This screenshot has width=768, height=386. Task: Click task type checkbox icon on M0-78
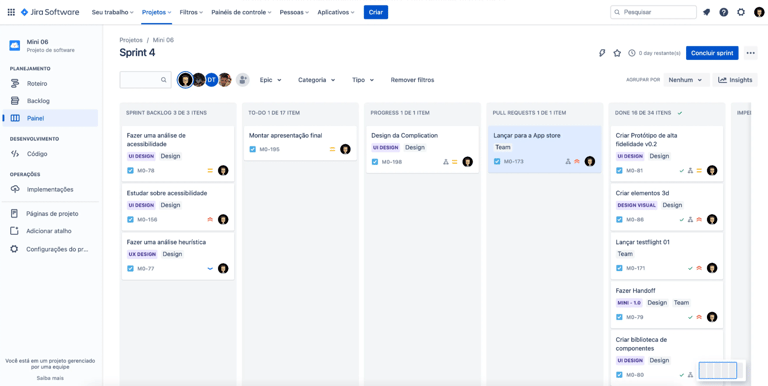[x=130, y=170]
